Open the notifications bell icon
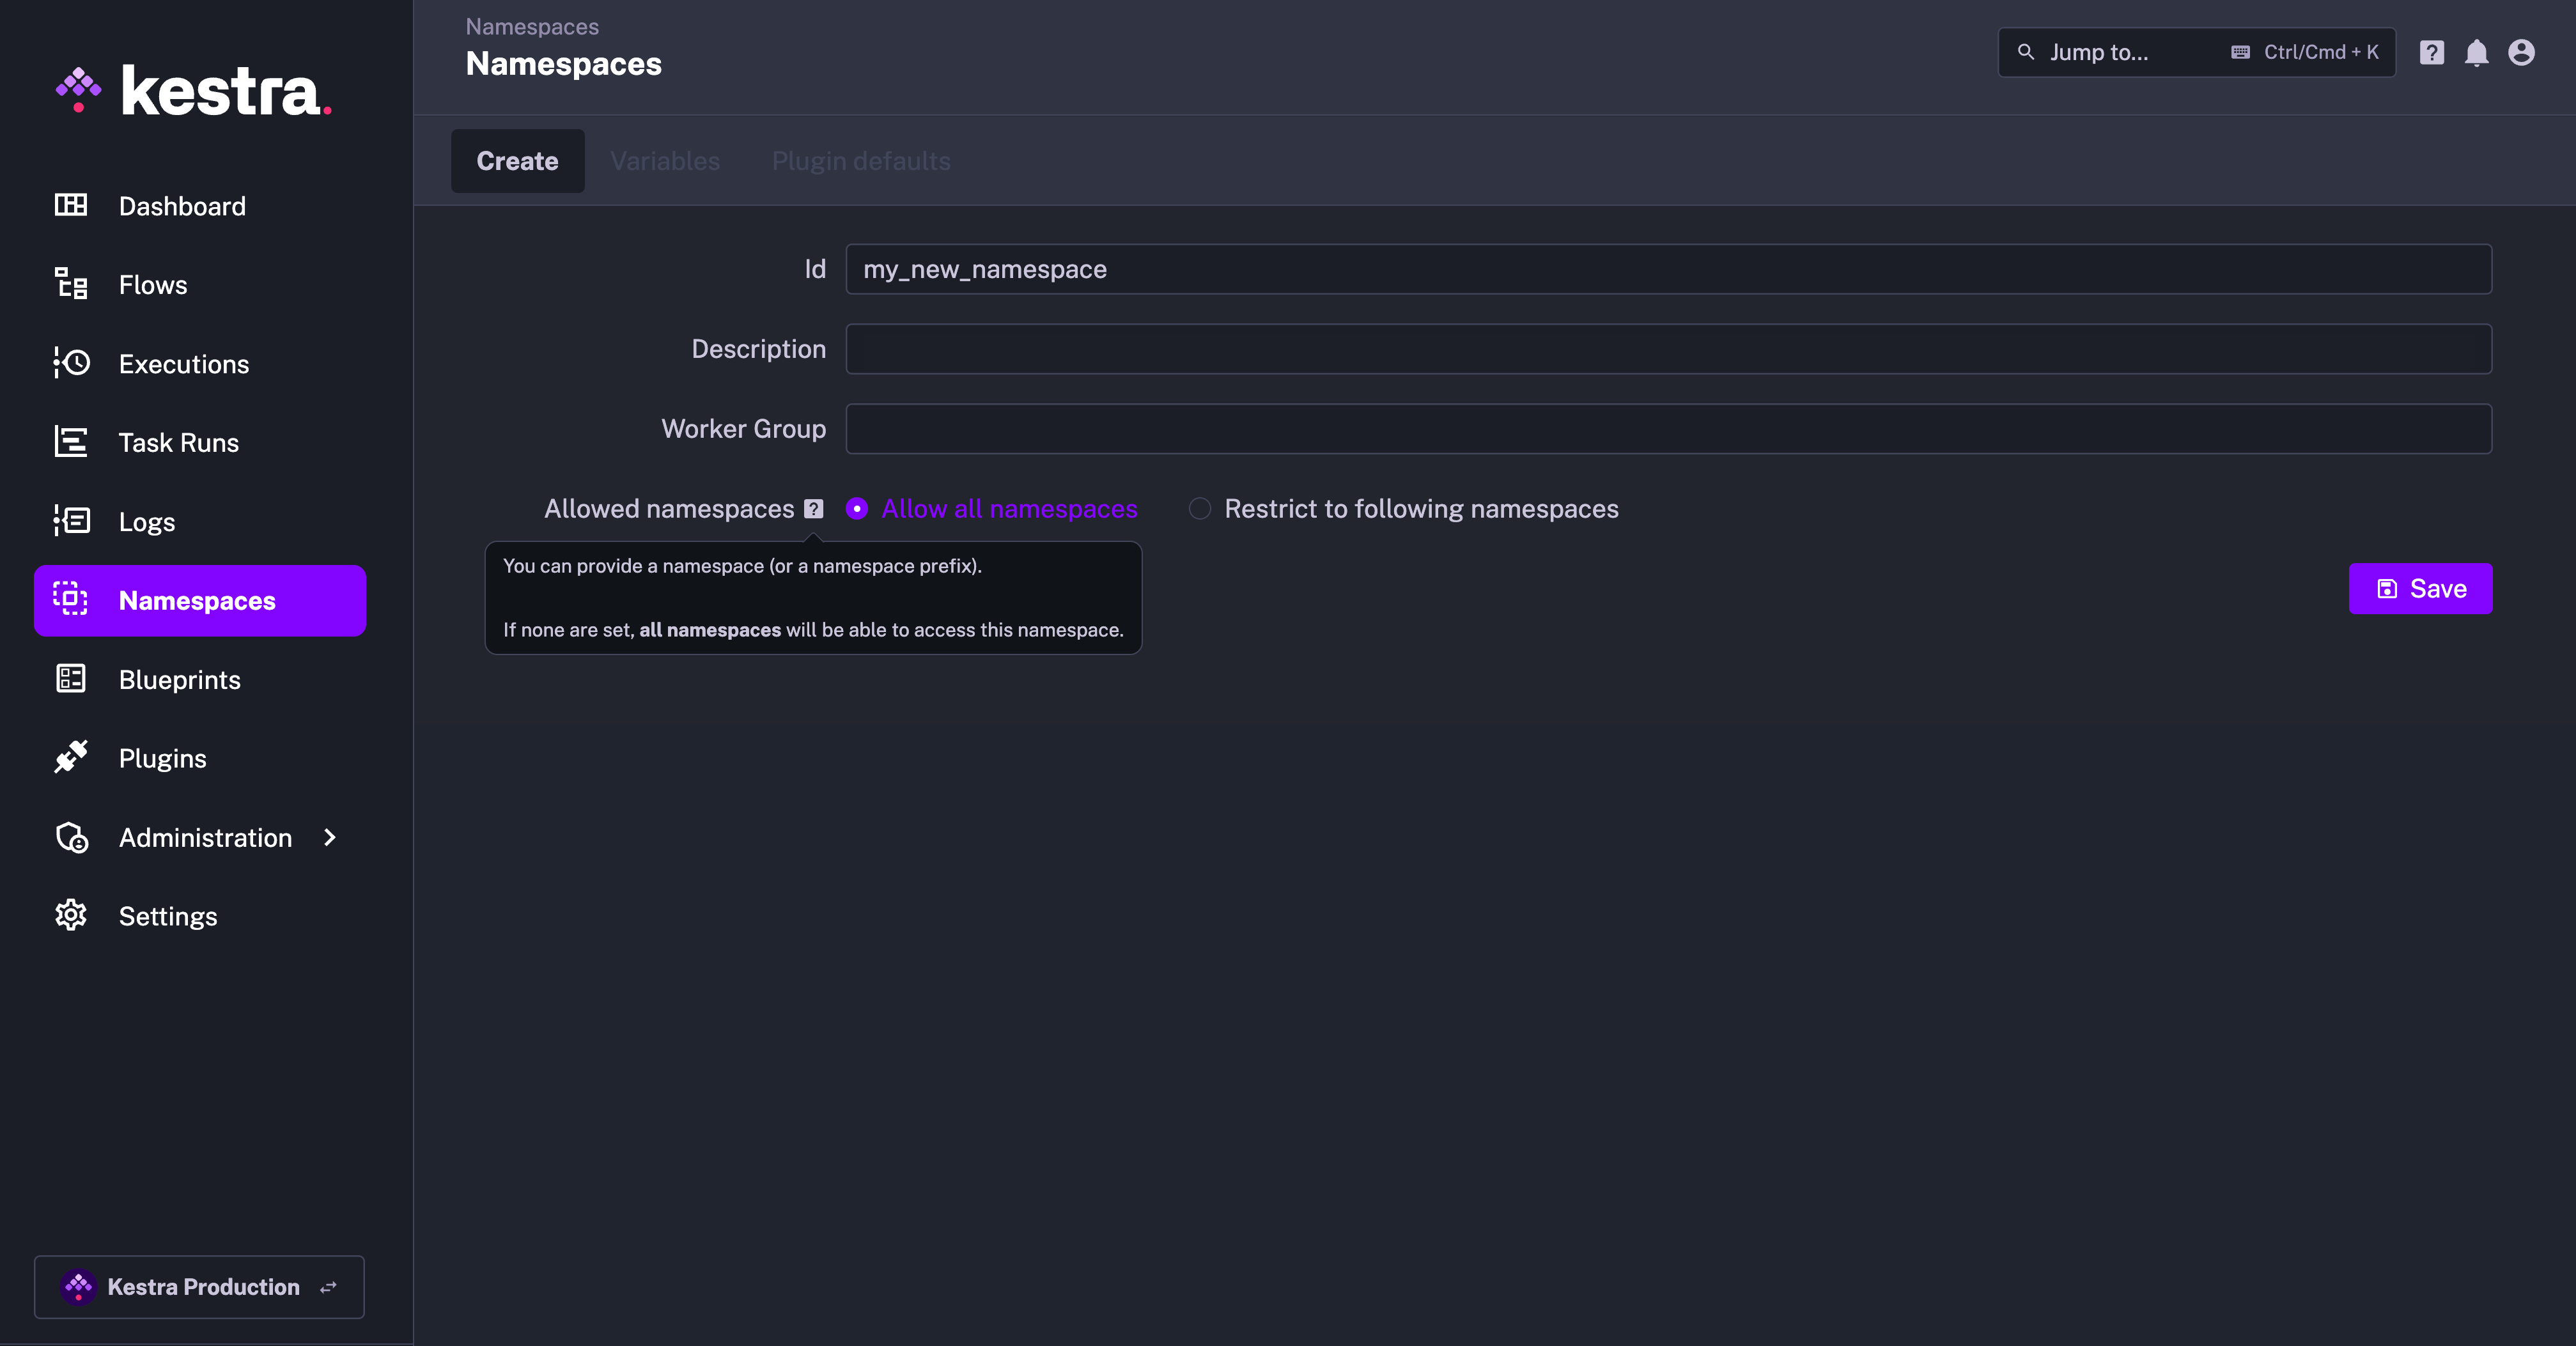 pos(2476,53)
